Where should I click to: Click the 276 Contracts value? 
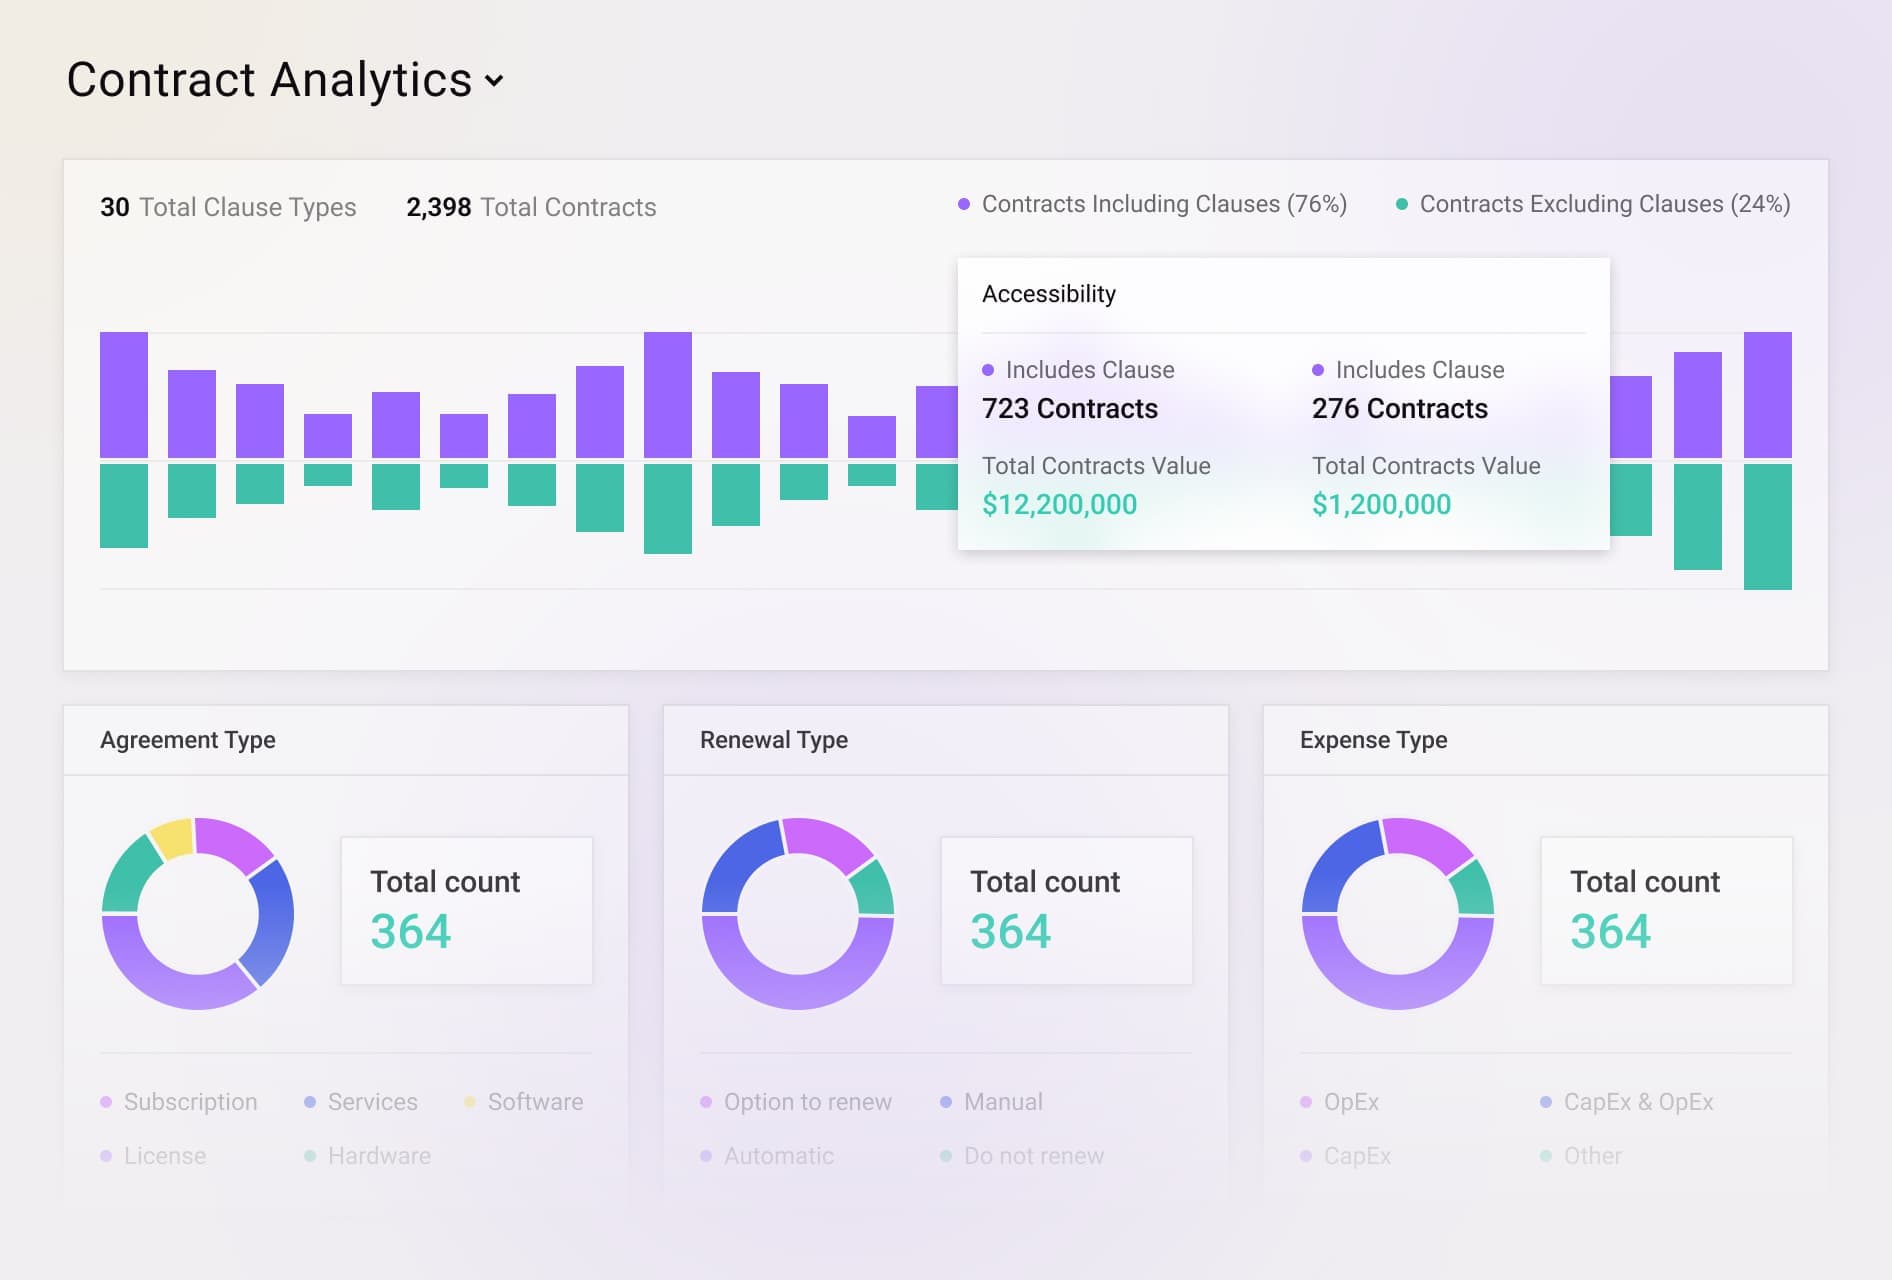1400,409
